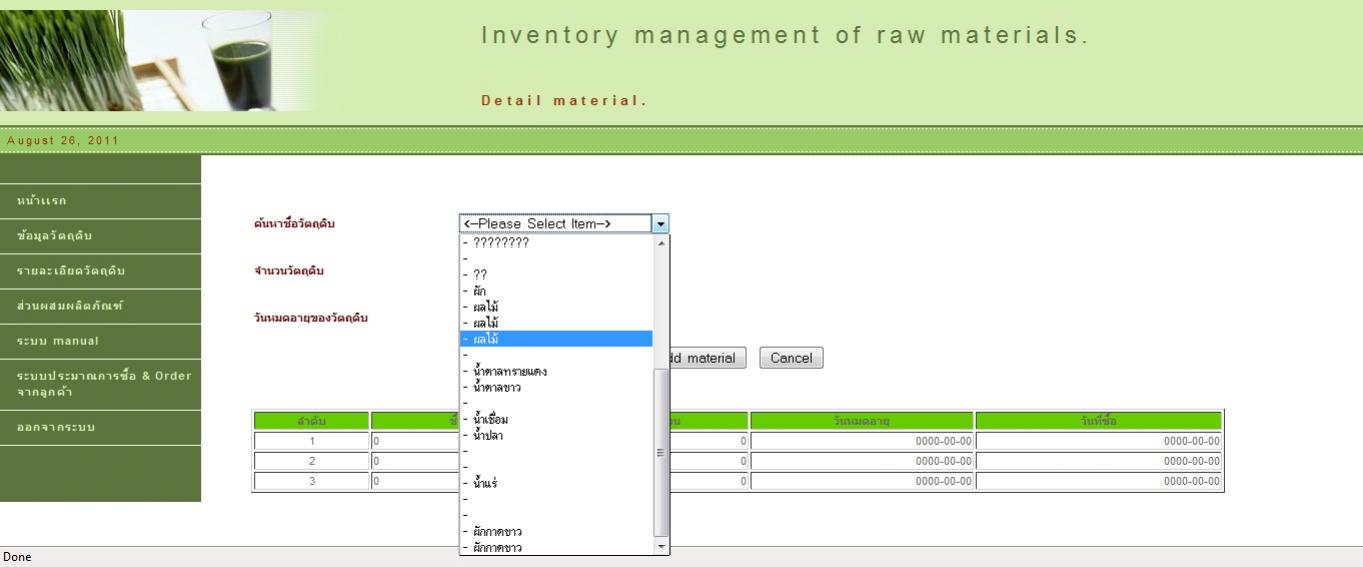This screenshot has height=567, width=1363.
Task: Click the dropdown arrow beside 'Please Select Item'
Action: (x=660, y=224)
